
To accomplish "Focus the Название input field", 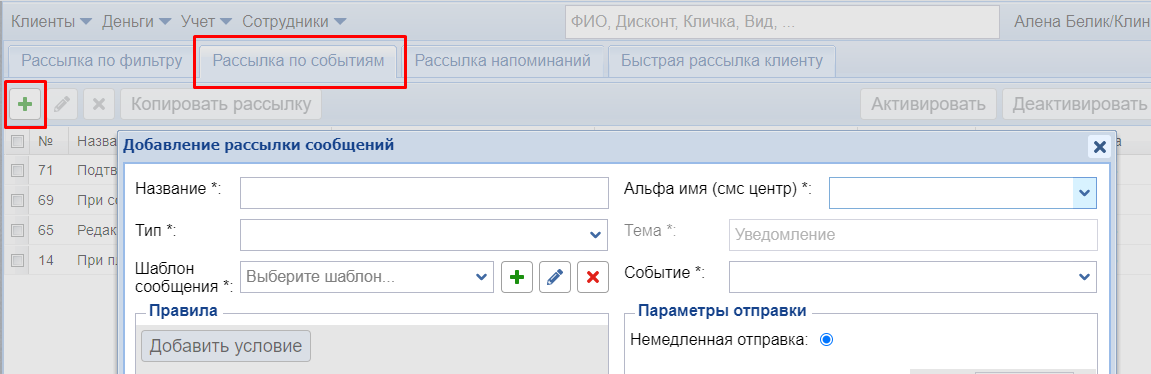I will click(424, 193).
